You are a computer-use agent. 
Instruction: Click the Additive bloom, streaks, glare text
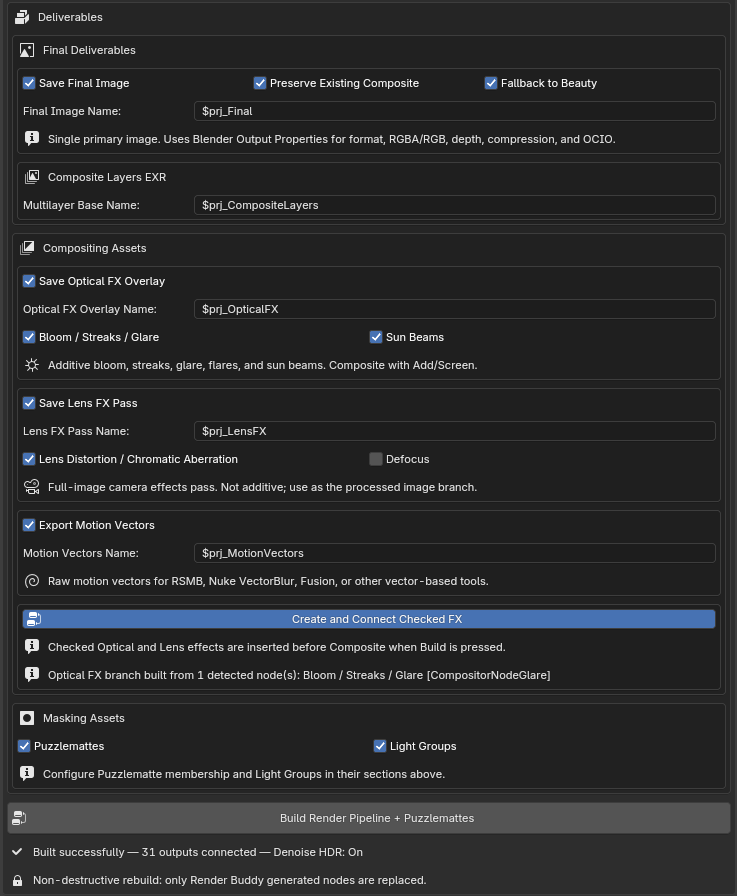click(262, 365)
